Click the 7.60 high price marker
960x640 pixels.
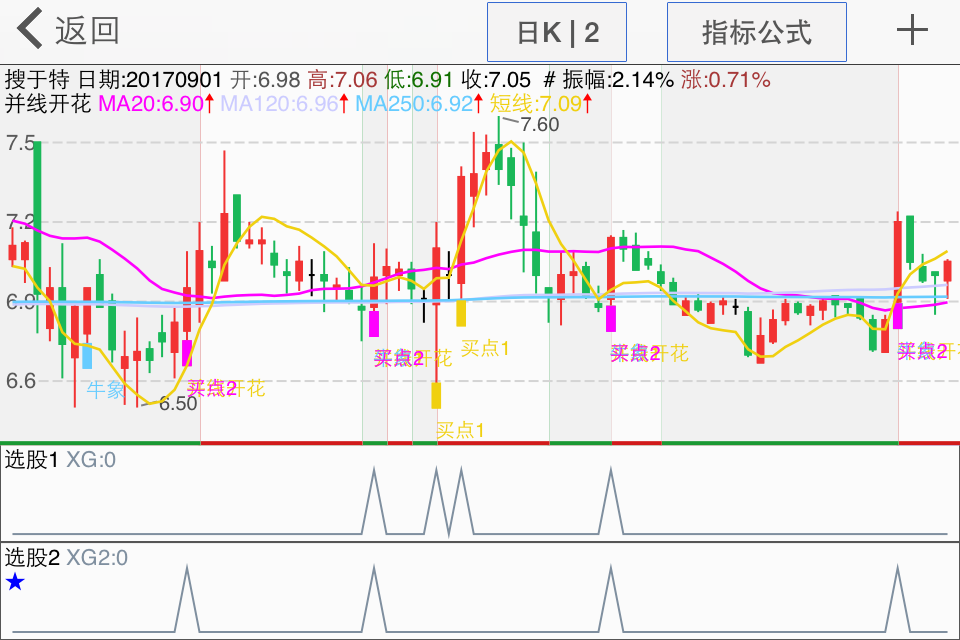[539, 124]
